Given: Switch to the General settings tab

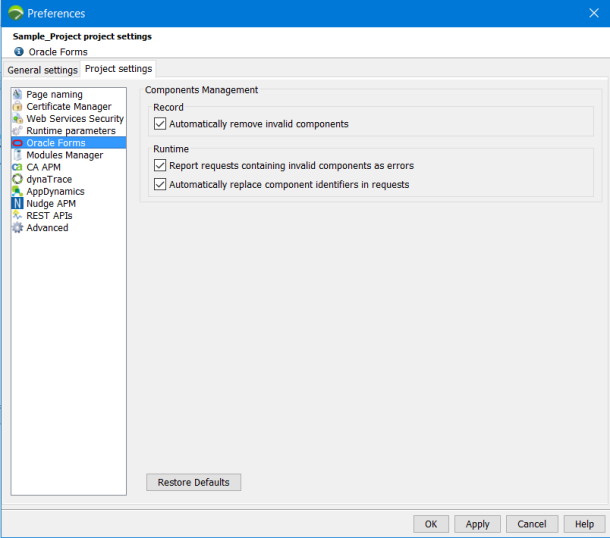Looking at the screenshot, I should click(x=42, y=70).
